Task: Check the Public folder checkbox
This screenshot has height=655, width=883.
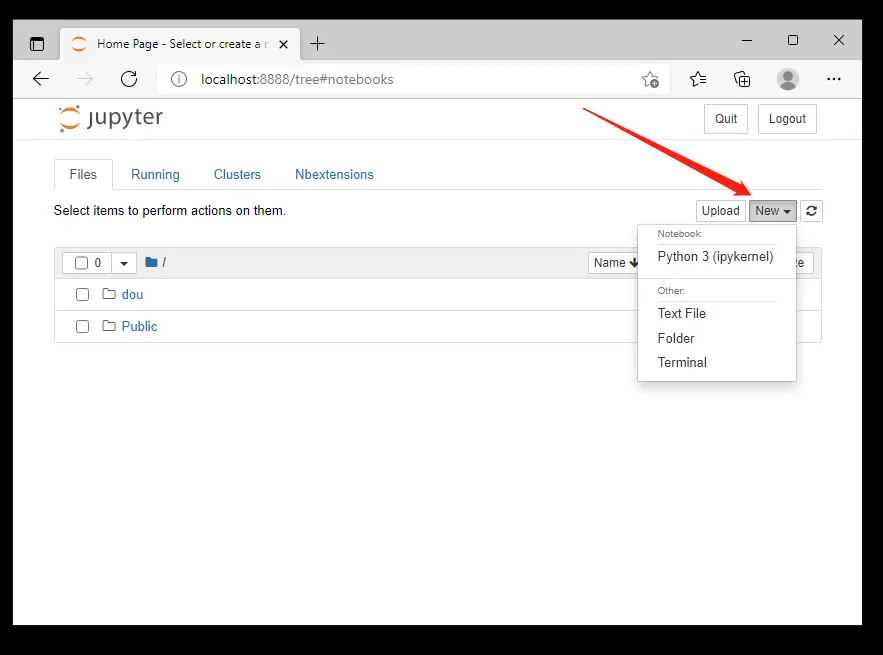Action: 83,327
